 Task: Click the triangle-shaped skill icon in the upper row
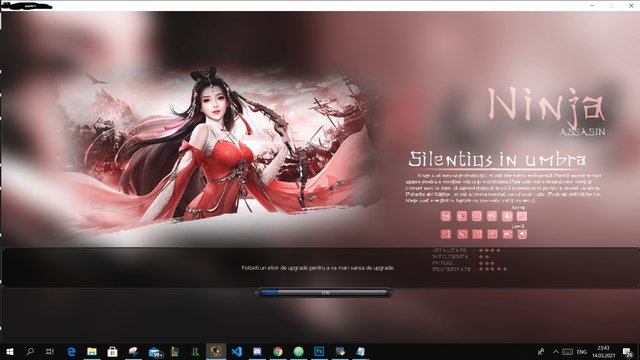[477, 216]
